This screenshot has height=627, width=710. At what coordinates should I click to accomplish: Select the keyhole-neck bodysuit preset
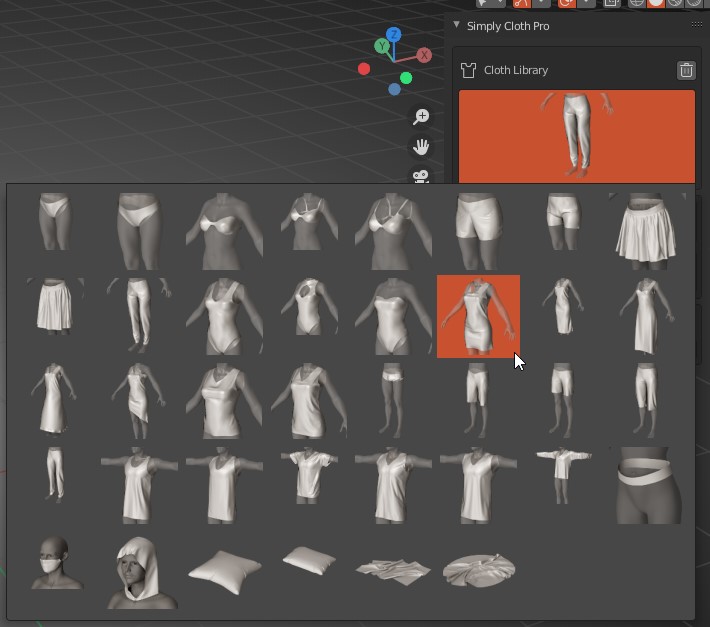coord(309,306)
